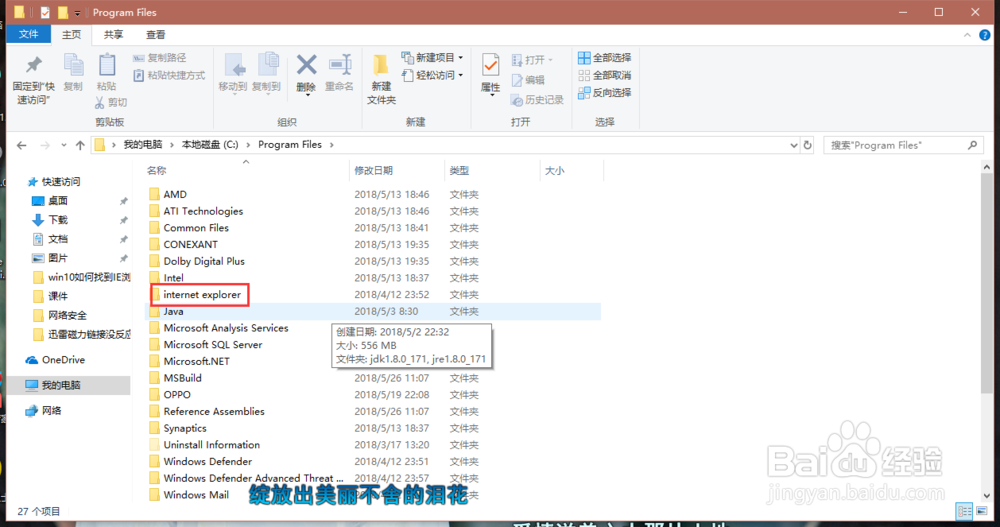The height and width of the screenshot is (527, 1000).
Task: Switch to the Share (共享) tab
Action: coord(114,34)
